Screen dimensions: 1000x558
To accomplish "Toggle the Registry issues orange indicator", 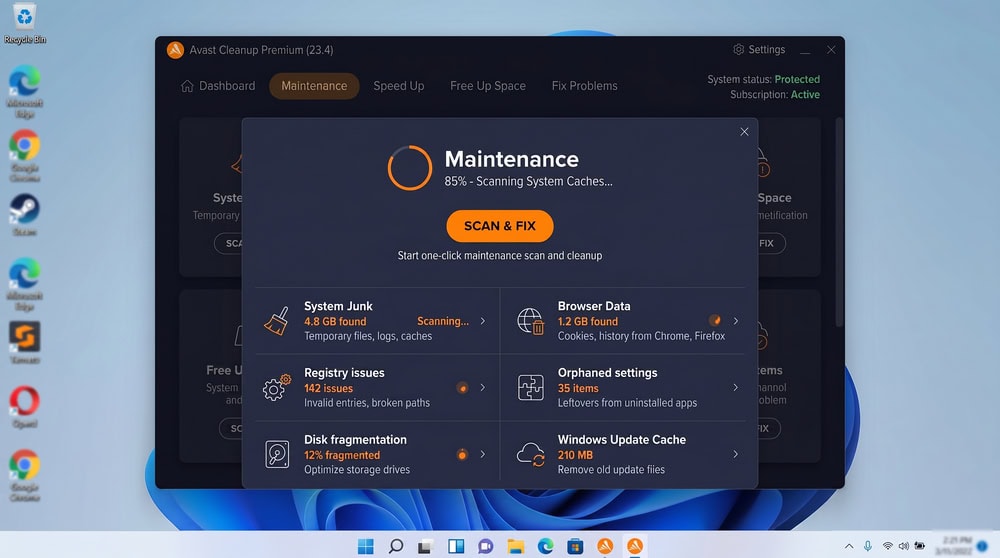I will coord(462,387).
